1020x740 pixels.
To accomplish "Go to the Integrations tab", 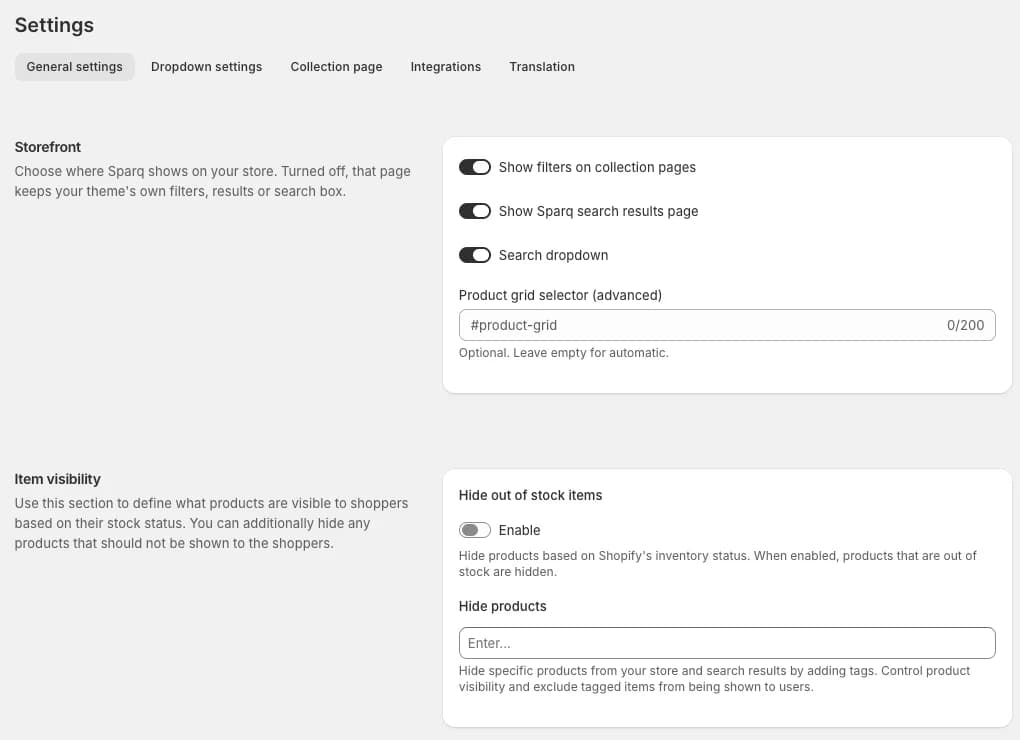I will 446,67.
